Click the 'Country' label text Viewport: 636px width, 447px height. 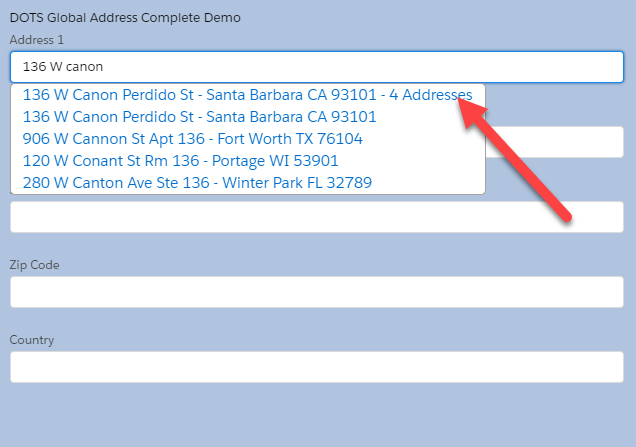coord(32,340)
